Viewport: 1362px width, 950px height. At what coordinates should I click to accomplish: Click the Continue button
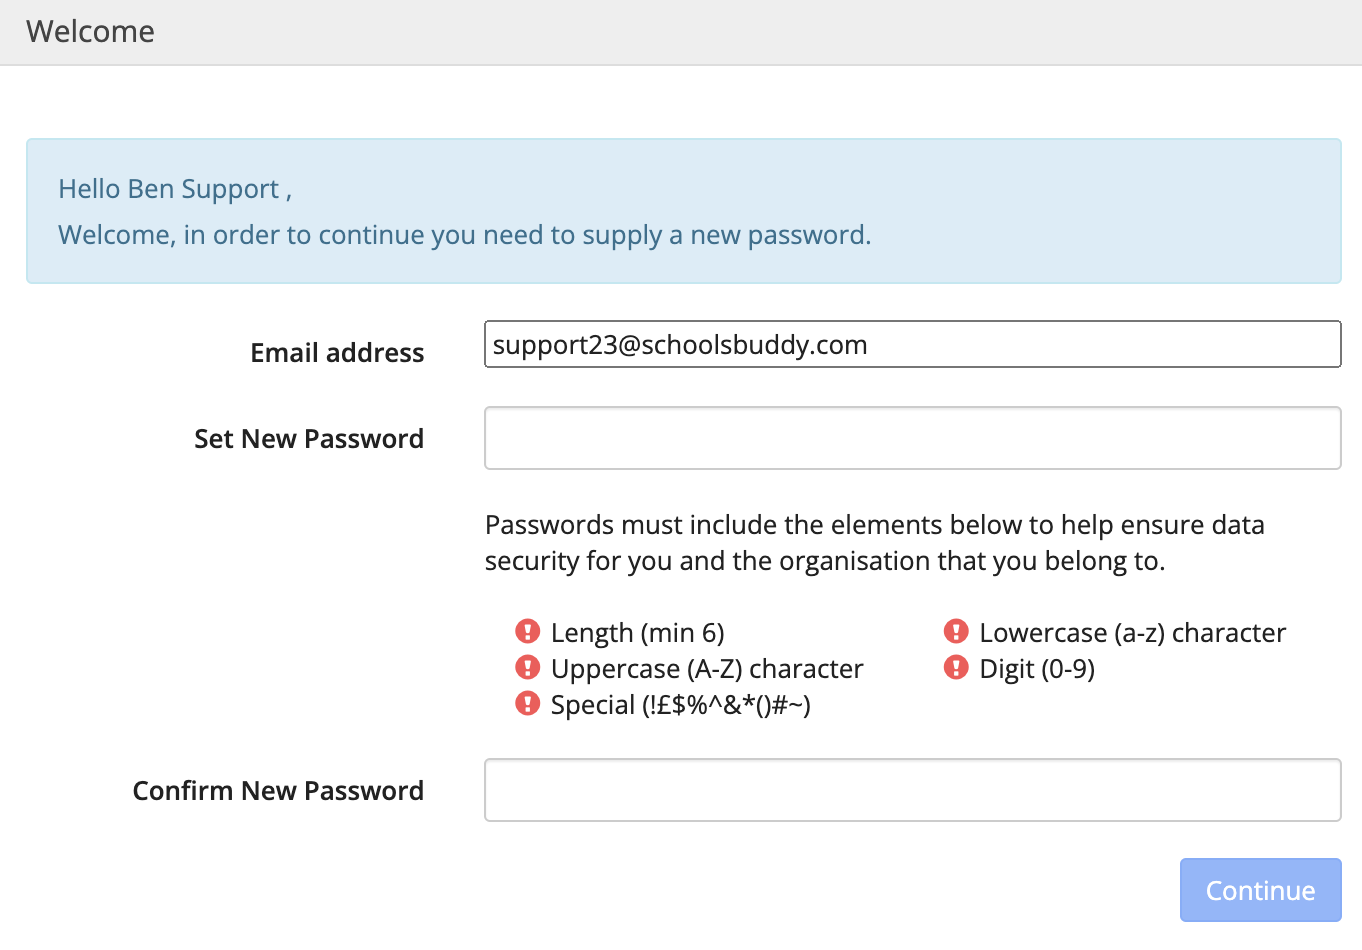[x=1260, y=890]
